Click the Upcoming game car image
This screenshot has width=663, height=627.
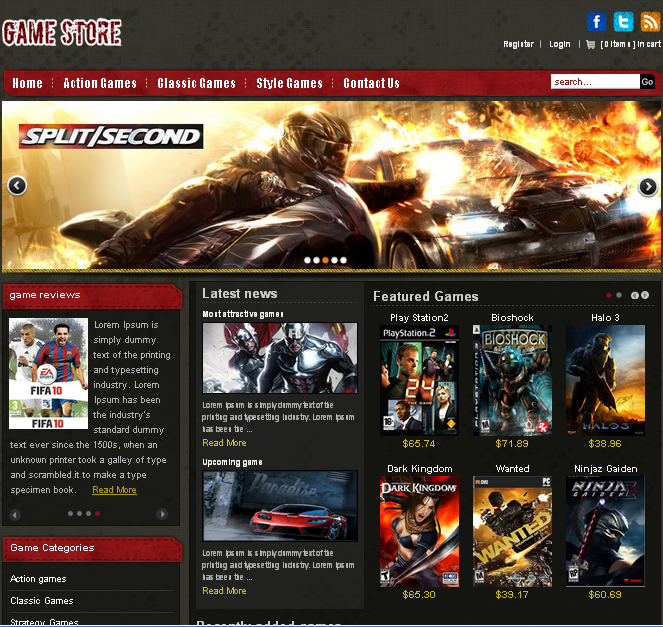click(x=280, y=506)
